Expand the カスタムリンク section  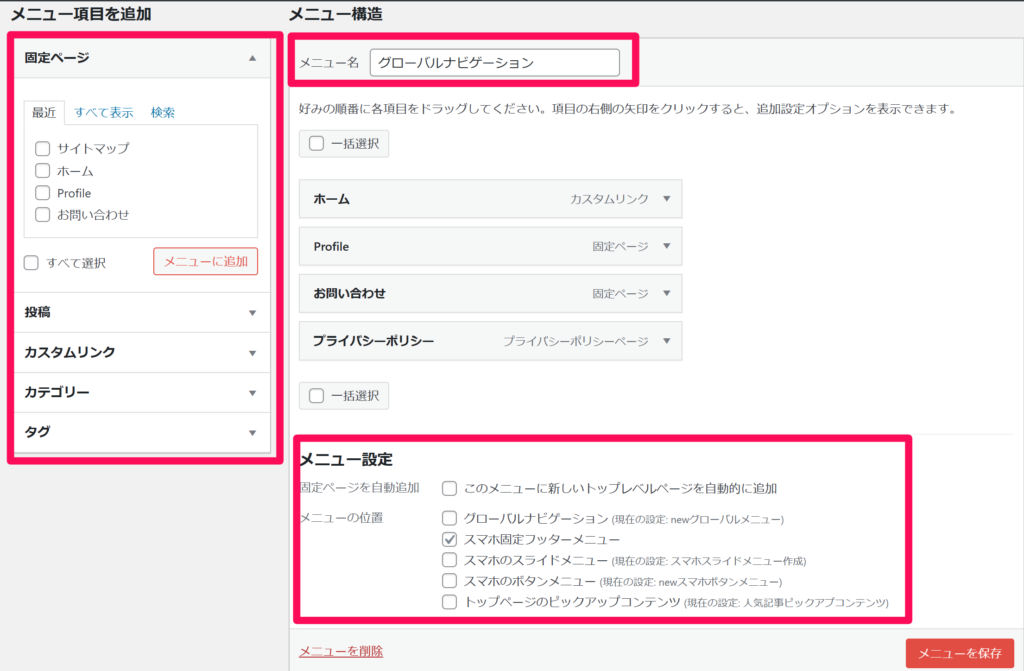click(253, 353)
